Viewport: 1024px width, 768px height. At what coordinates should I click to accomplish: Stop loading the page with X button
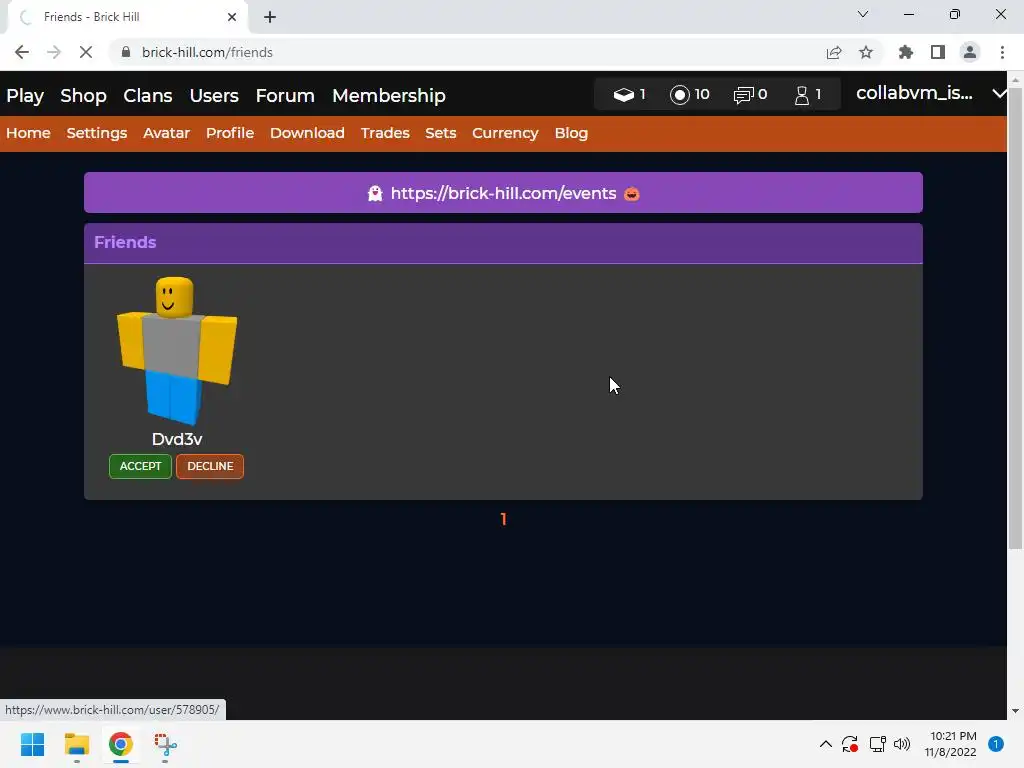[86, 52]
